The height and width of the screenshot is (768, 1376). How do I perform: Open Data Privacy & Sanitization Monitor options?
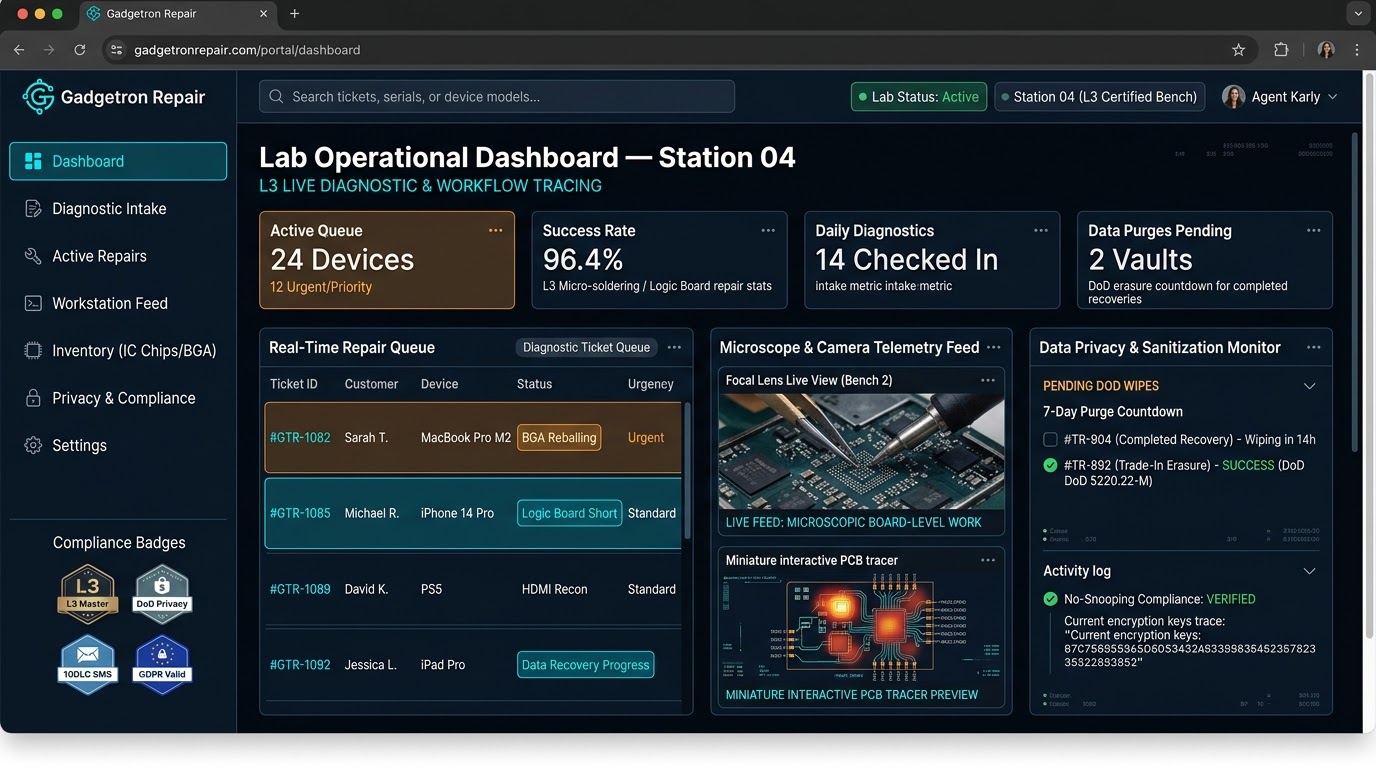pos(1314,347)
